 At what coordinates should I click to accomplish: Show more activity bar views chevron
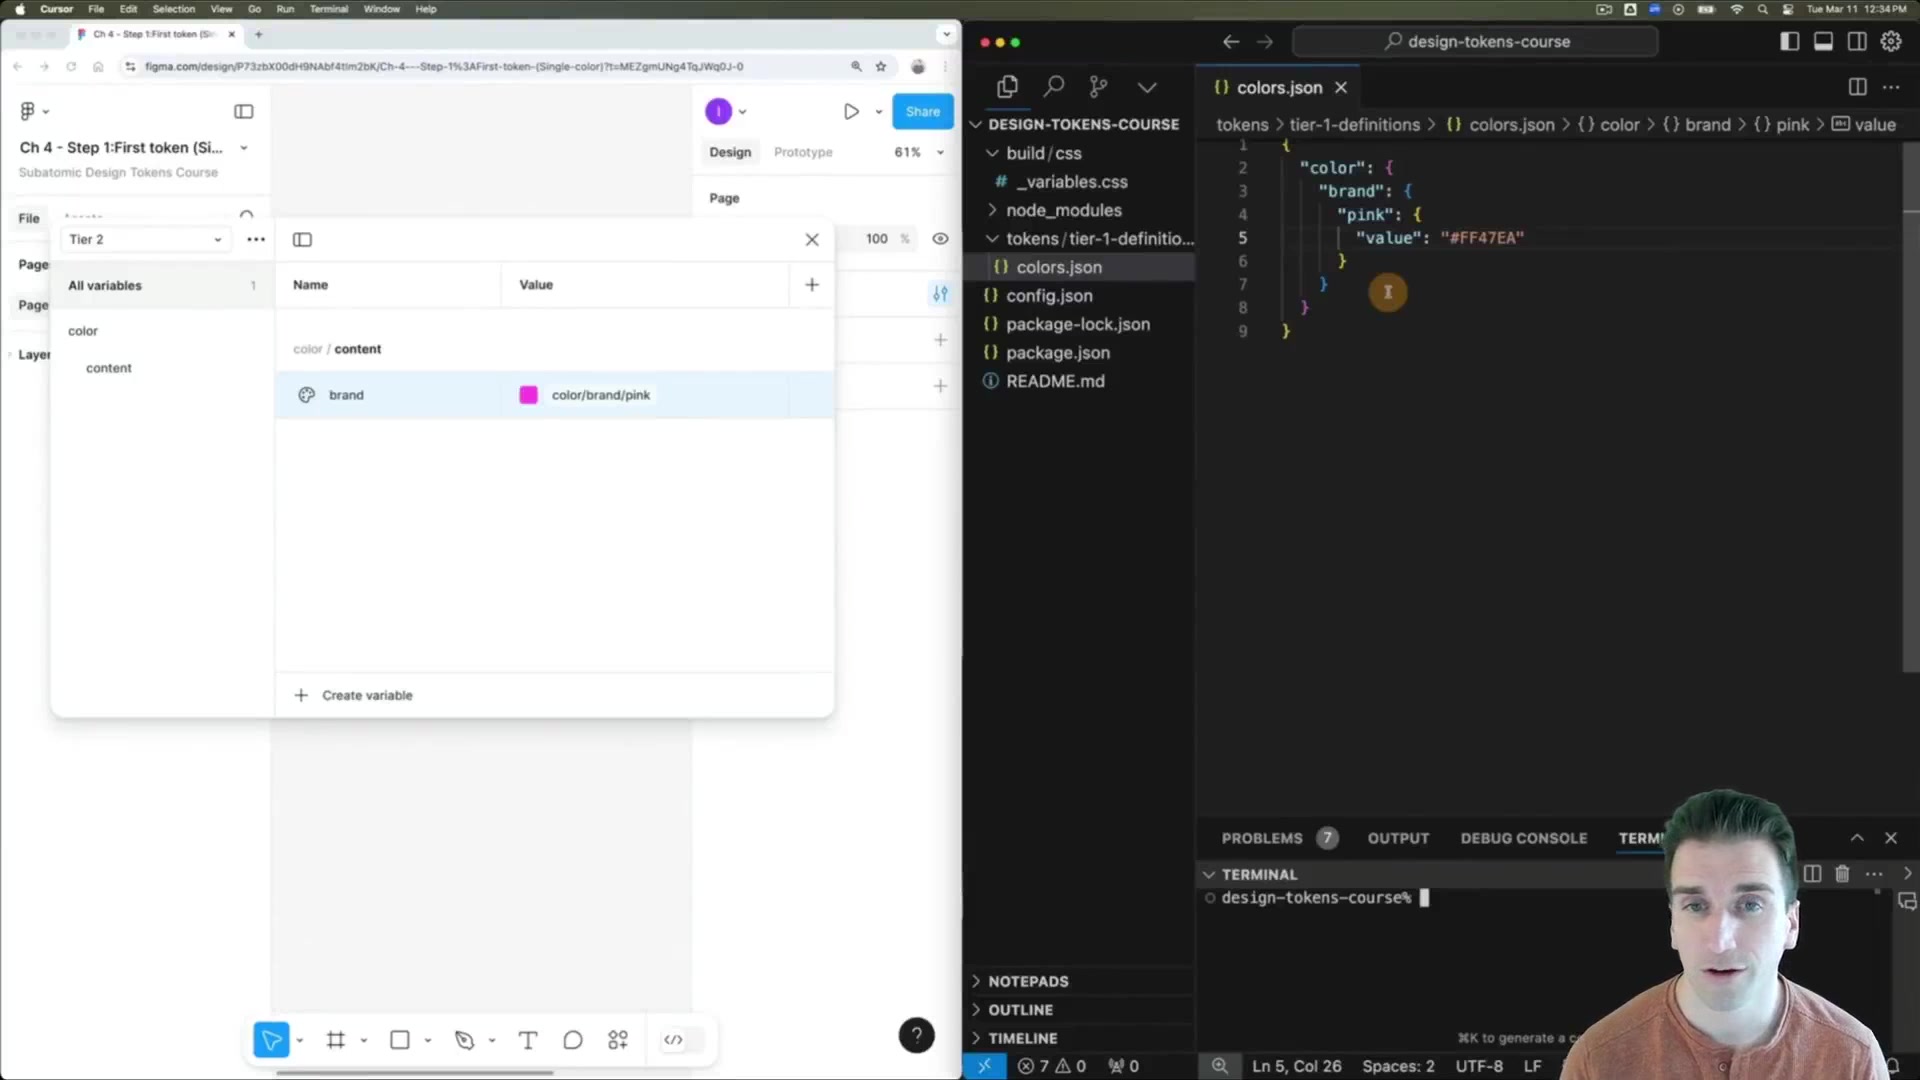[x=1147, y=87]
